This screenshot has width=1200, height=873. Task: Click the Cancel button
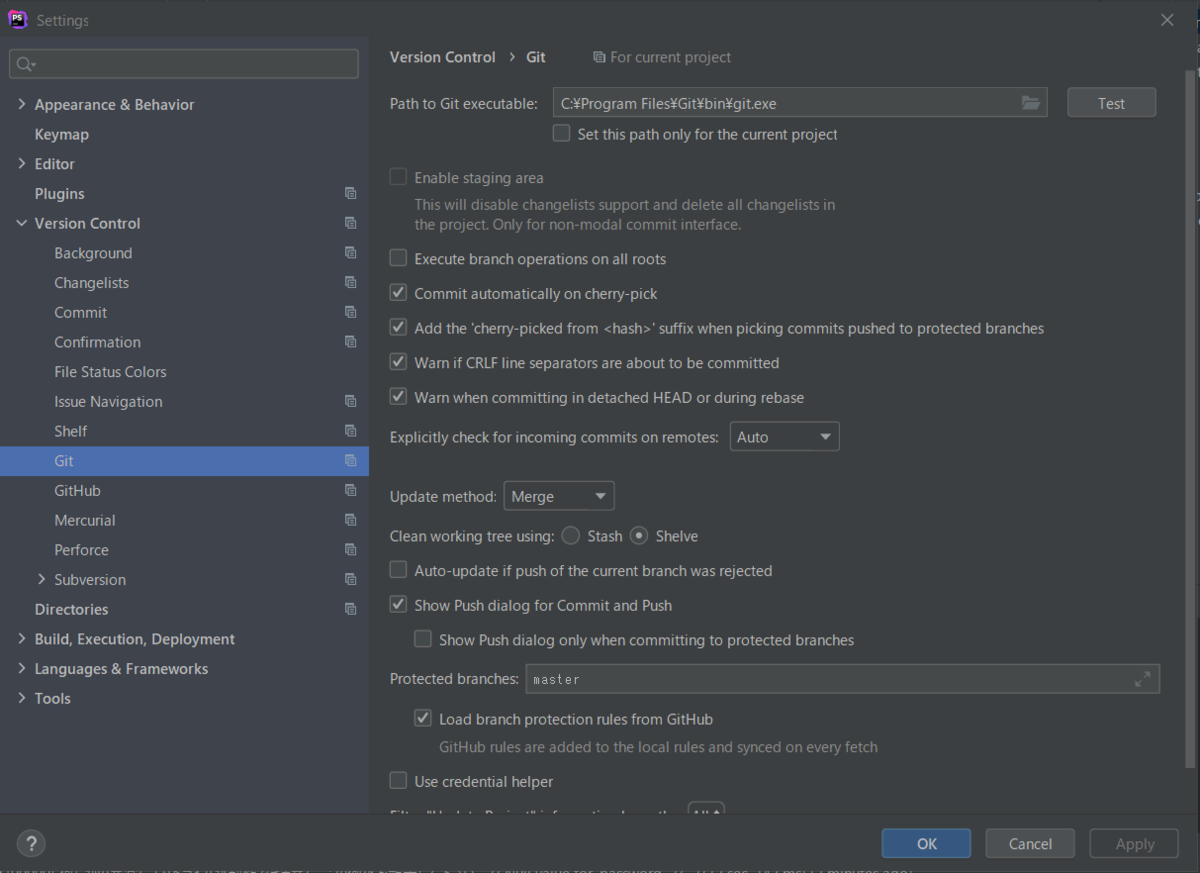1030,843
